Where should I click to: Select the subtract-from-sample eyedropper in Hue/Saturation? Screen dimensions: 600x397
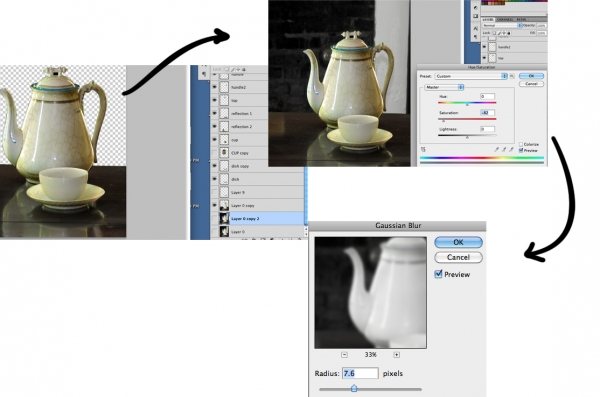[x=511, y=149]
